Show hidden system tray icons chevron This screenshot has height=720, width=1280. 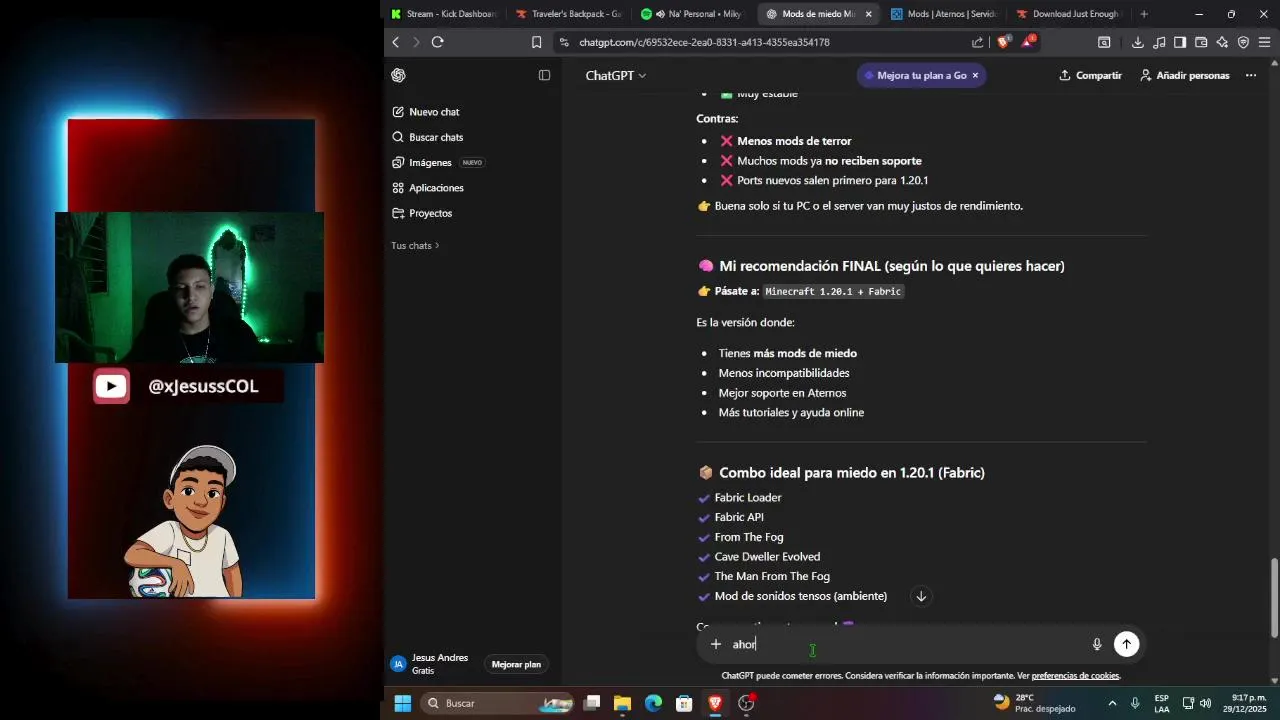pos(1112,703)
